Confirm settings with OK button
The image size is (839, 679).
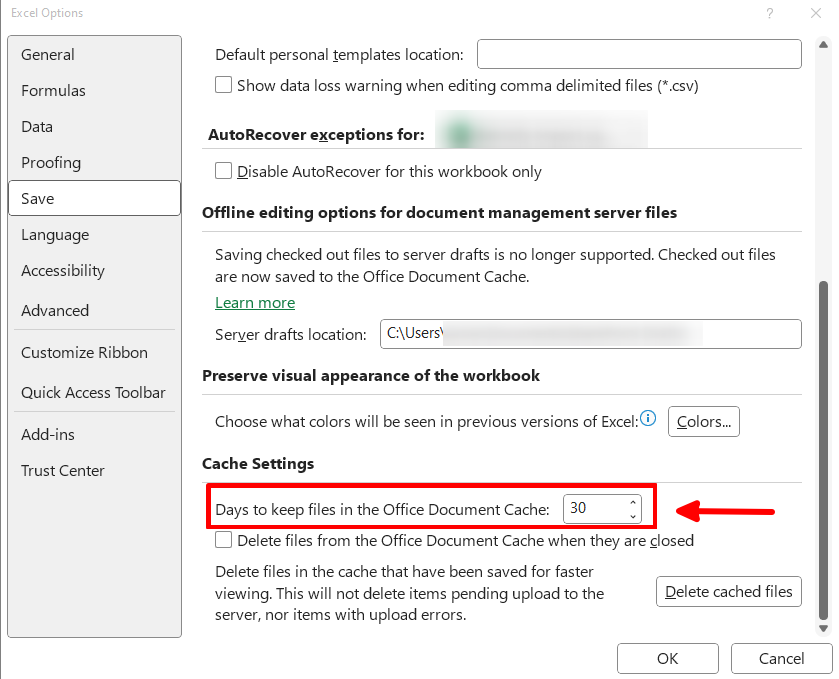(667, 658)
